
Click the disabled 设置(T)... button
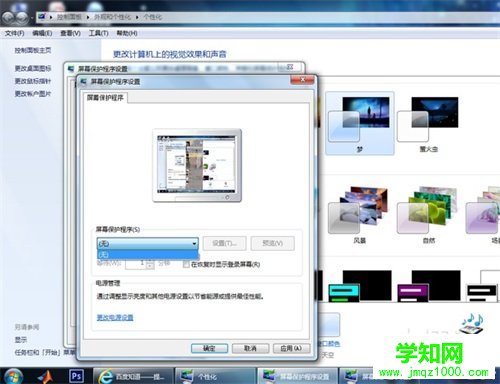pos(225,243)
